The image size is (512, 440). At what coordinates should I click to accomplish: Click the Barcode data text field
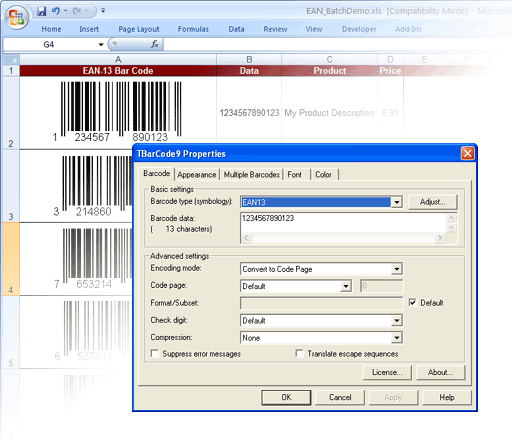point(343,222)
